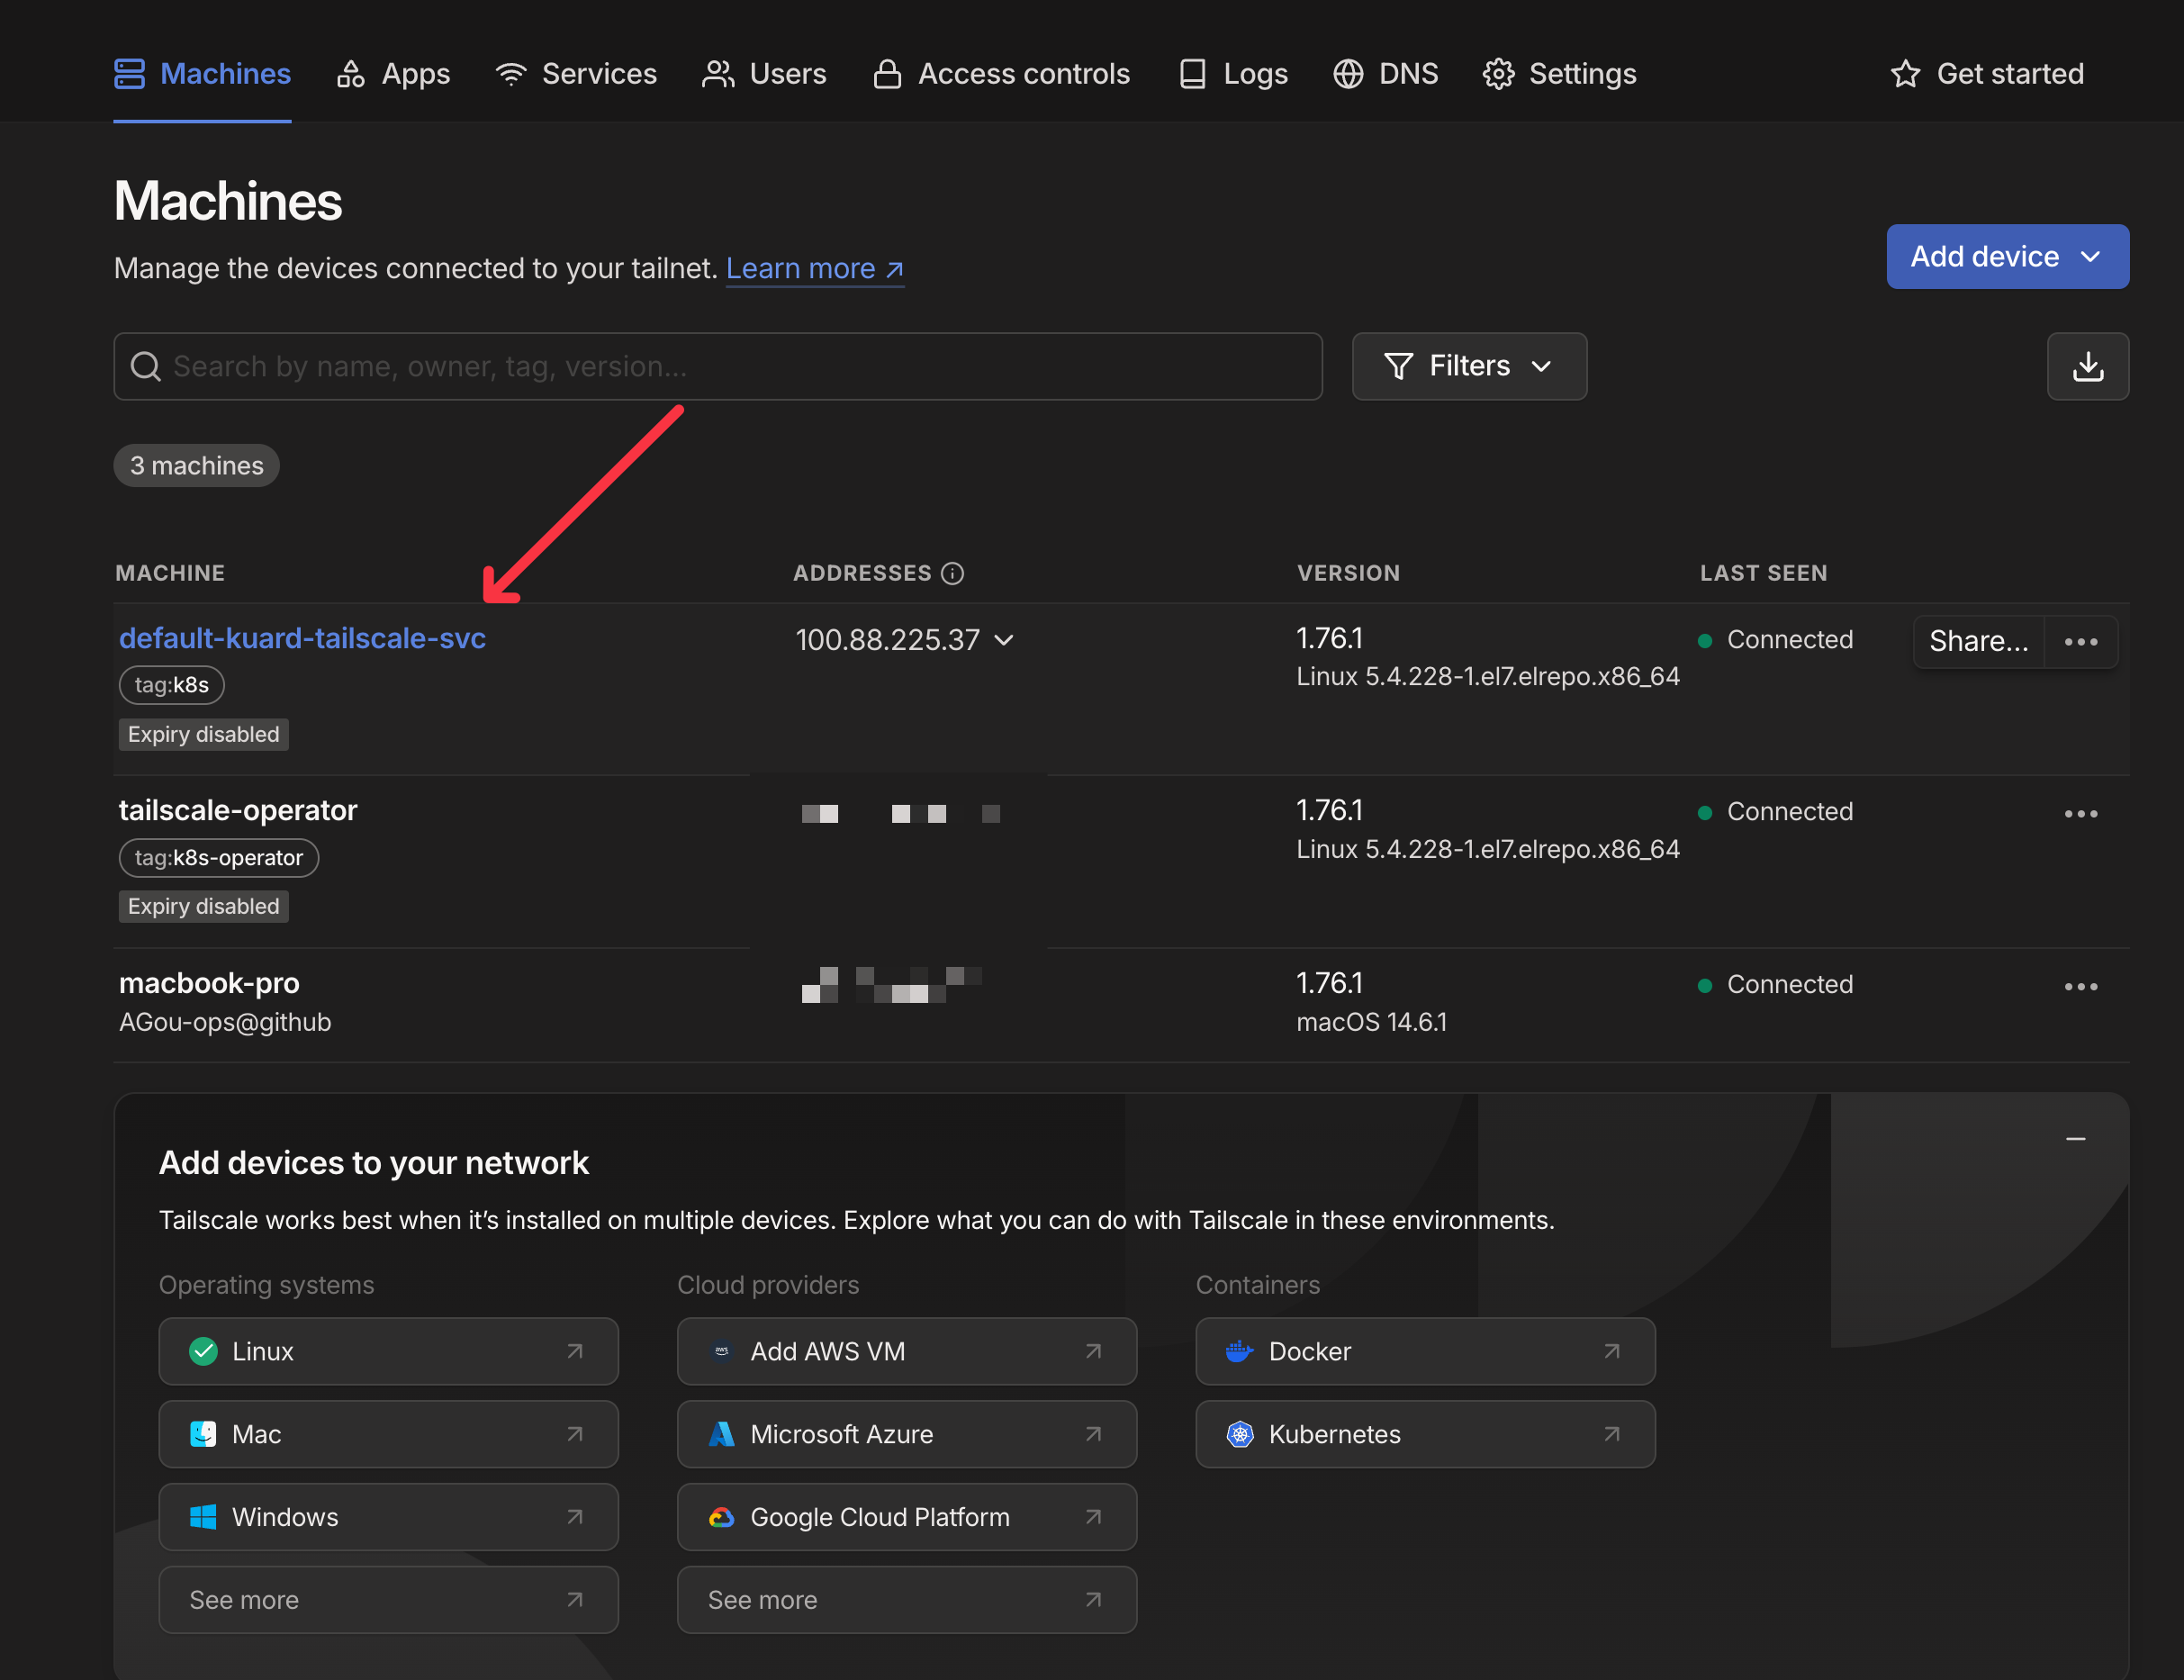2184x1680 pixels.
Task: Open the DNS tab
Action: point(1385,73)
